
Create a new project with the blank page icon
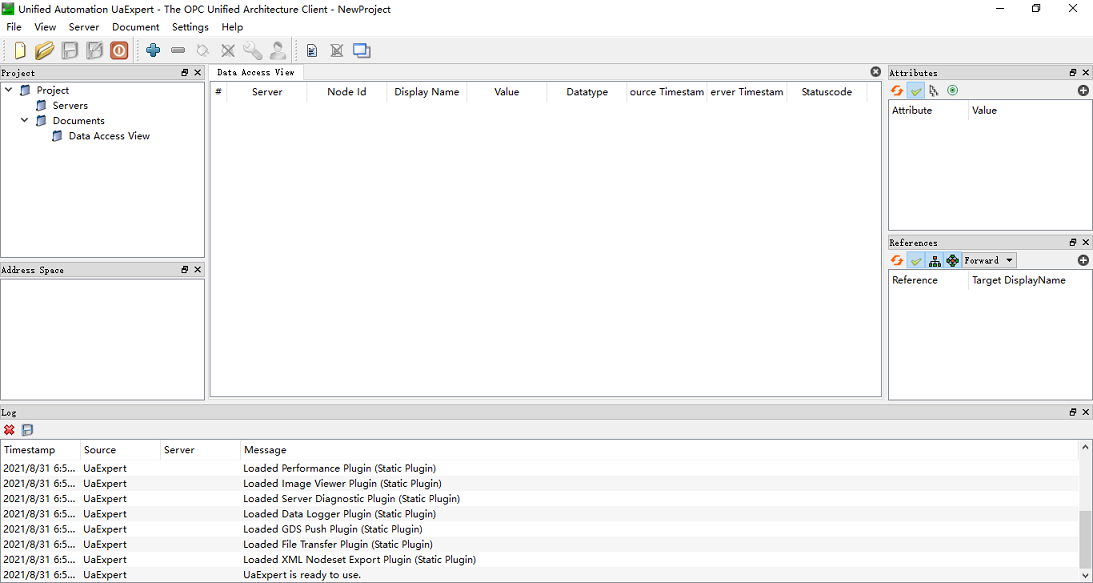coord(20,50)
